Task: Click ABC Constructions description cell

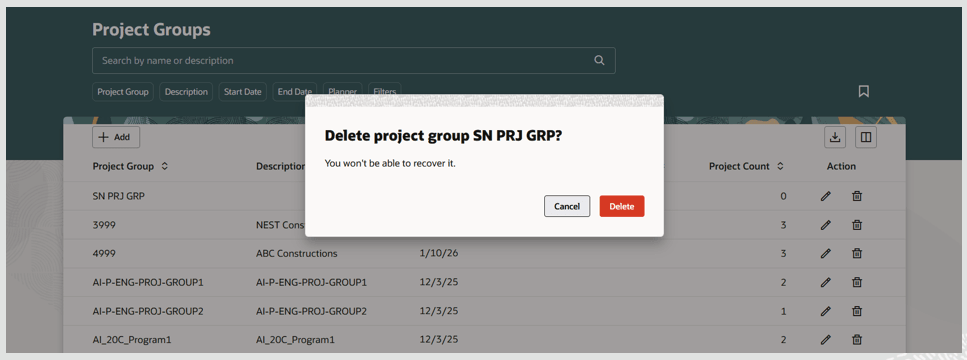Action: pos(297,253)
